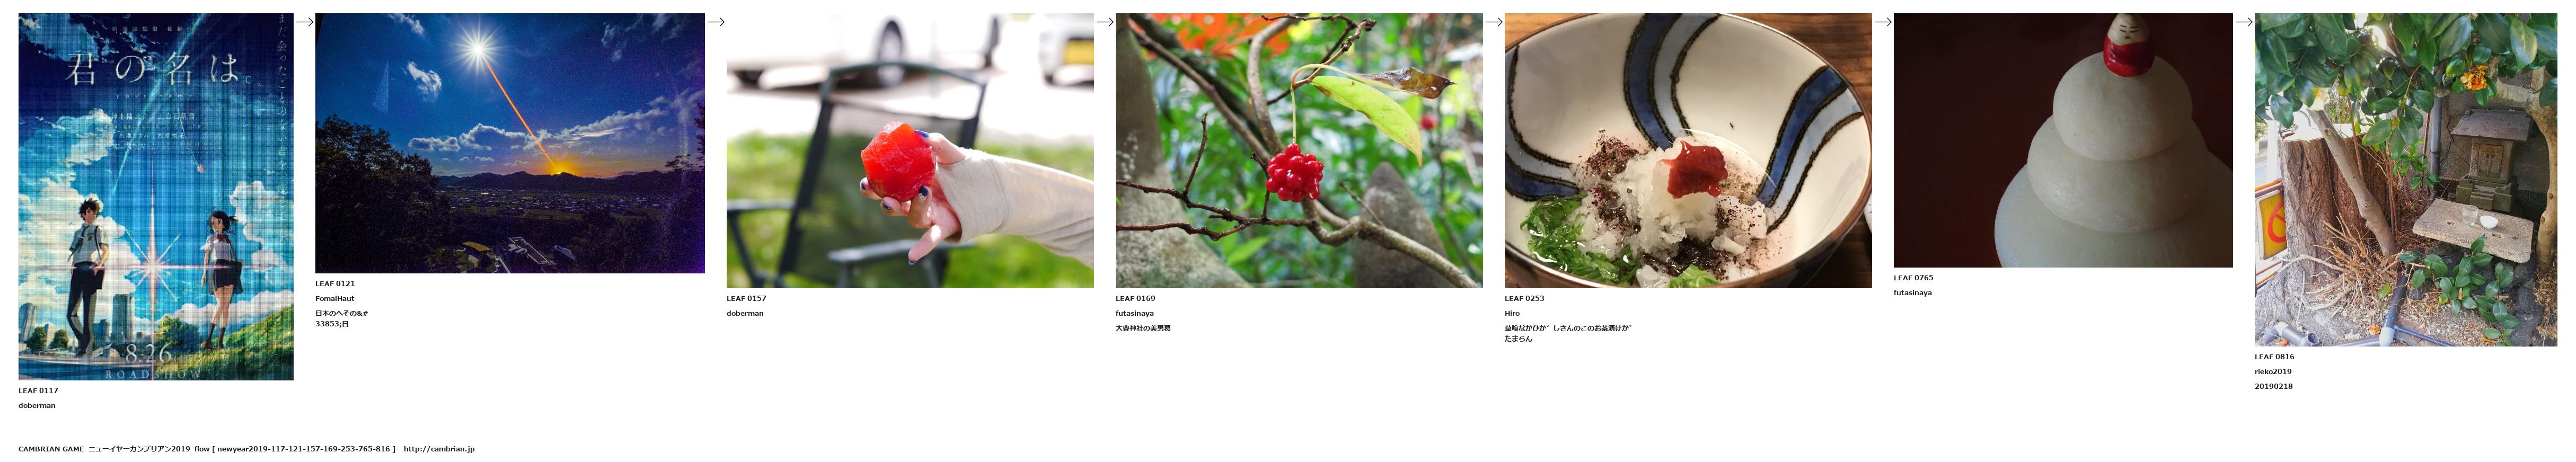The width and height of the screenshot is (2576, 462).
Task: Select the LEAF 0117 label
Action: [x=38, y=391]
